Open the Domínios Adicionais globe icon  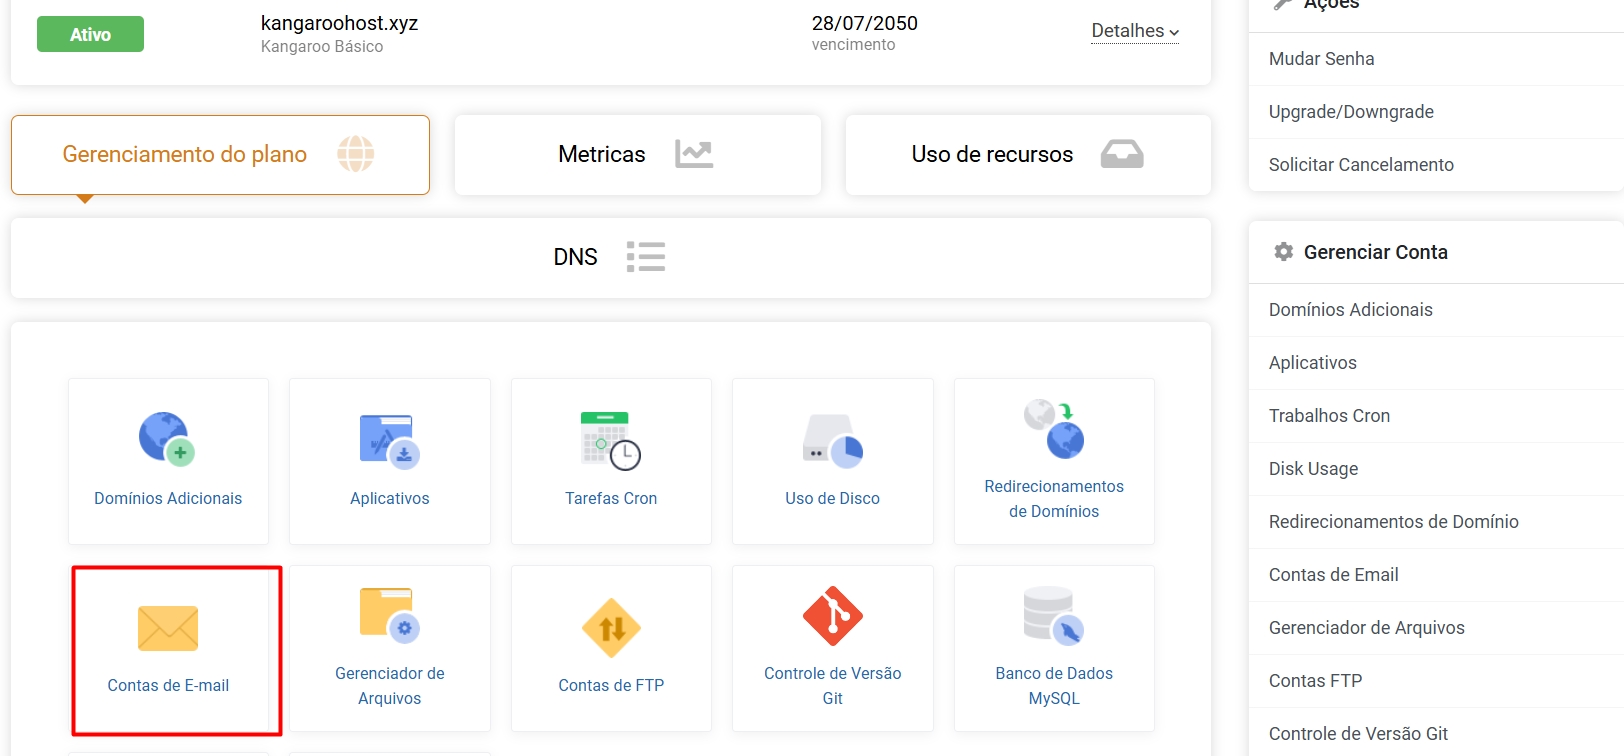click(x=166, y=439)
